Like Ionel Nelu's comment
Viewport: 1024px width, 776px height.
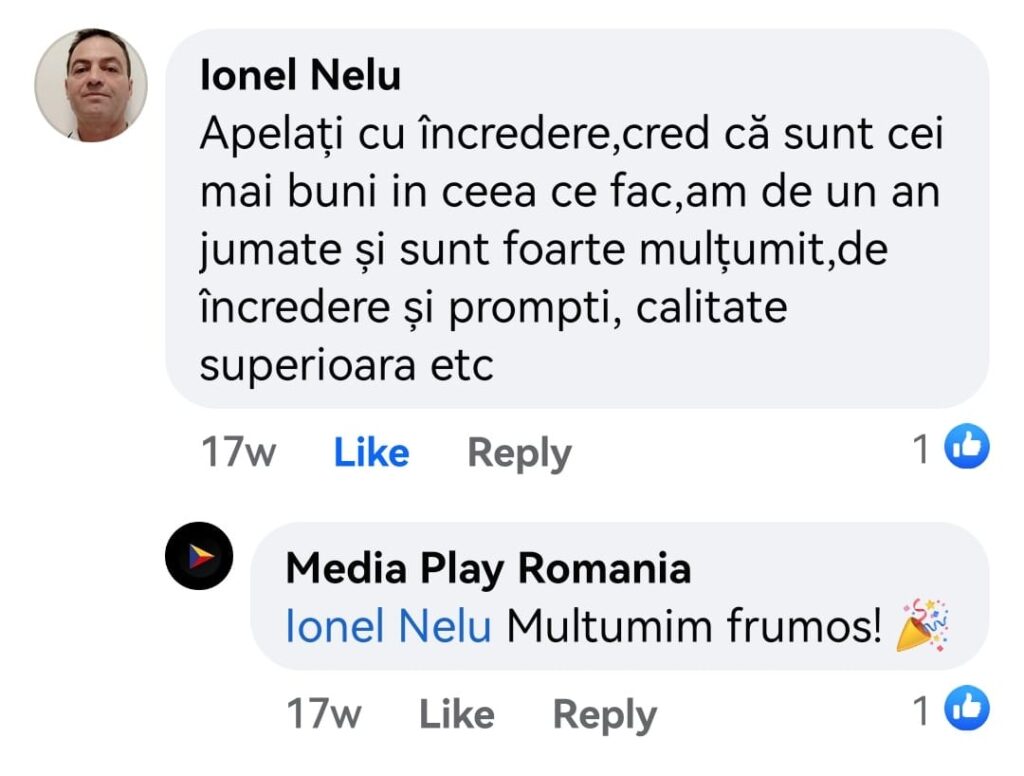click(x=371, y=453)
